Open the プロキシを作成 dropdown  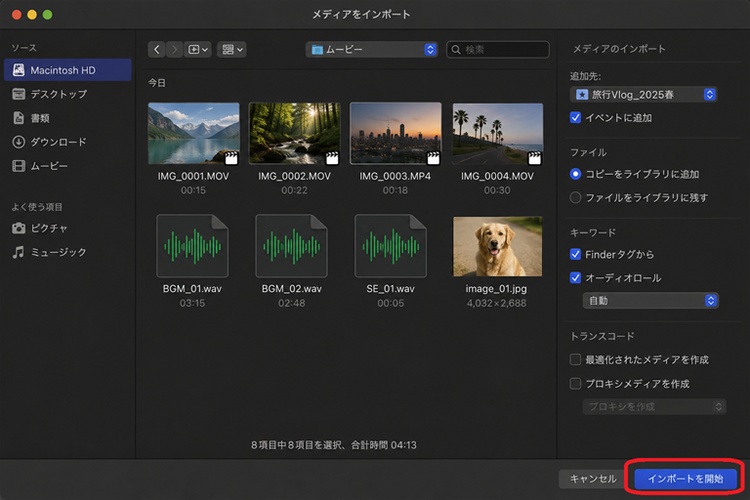pyautogui.click(x=654, y=407)
